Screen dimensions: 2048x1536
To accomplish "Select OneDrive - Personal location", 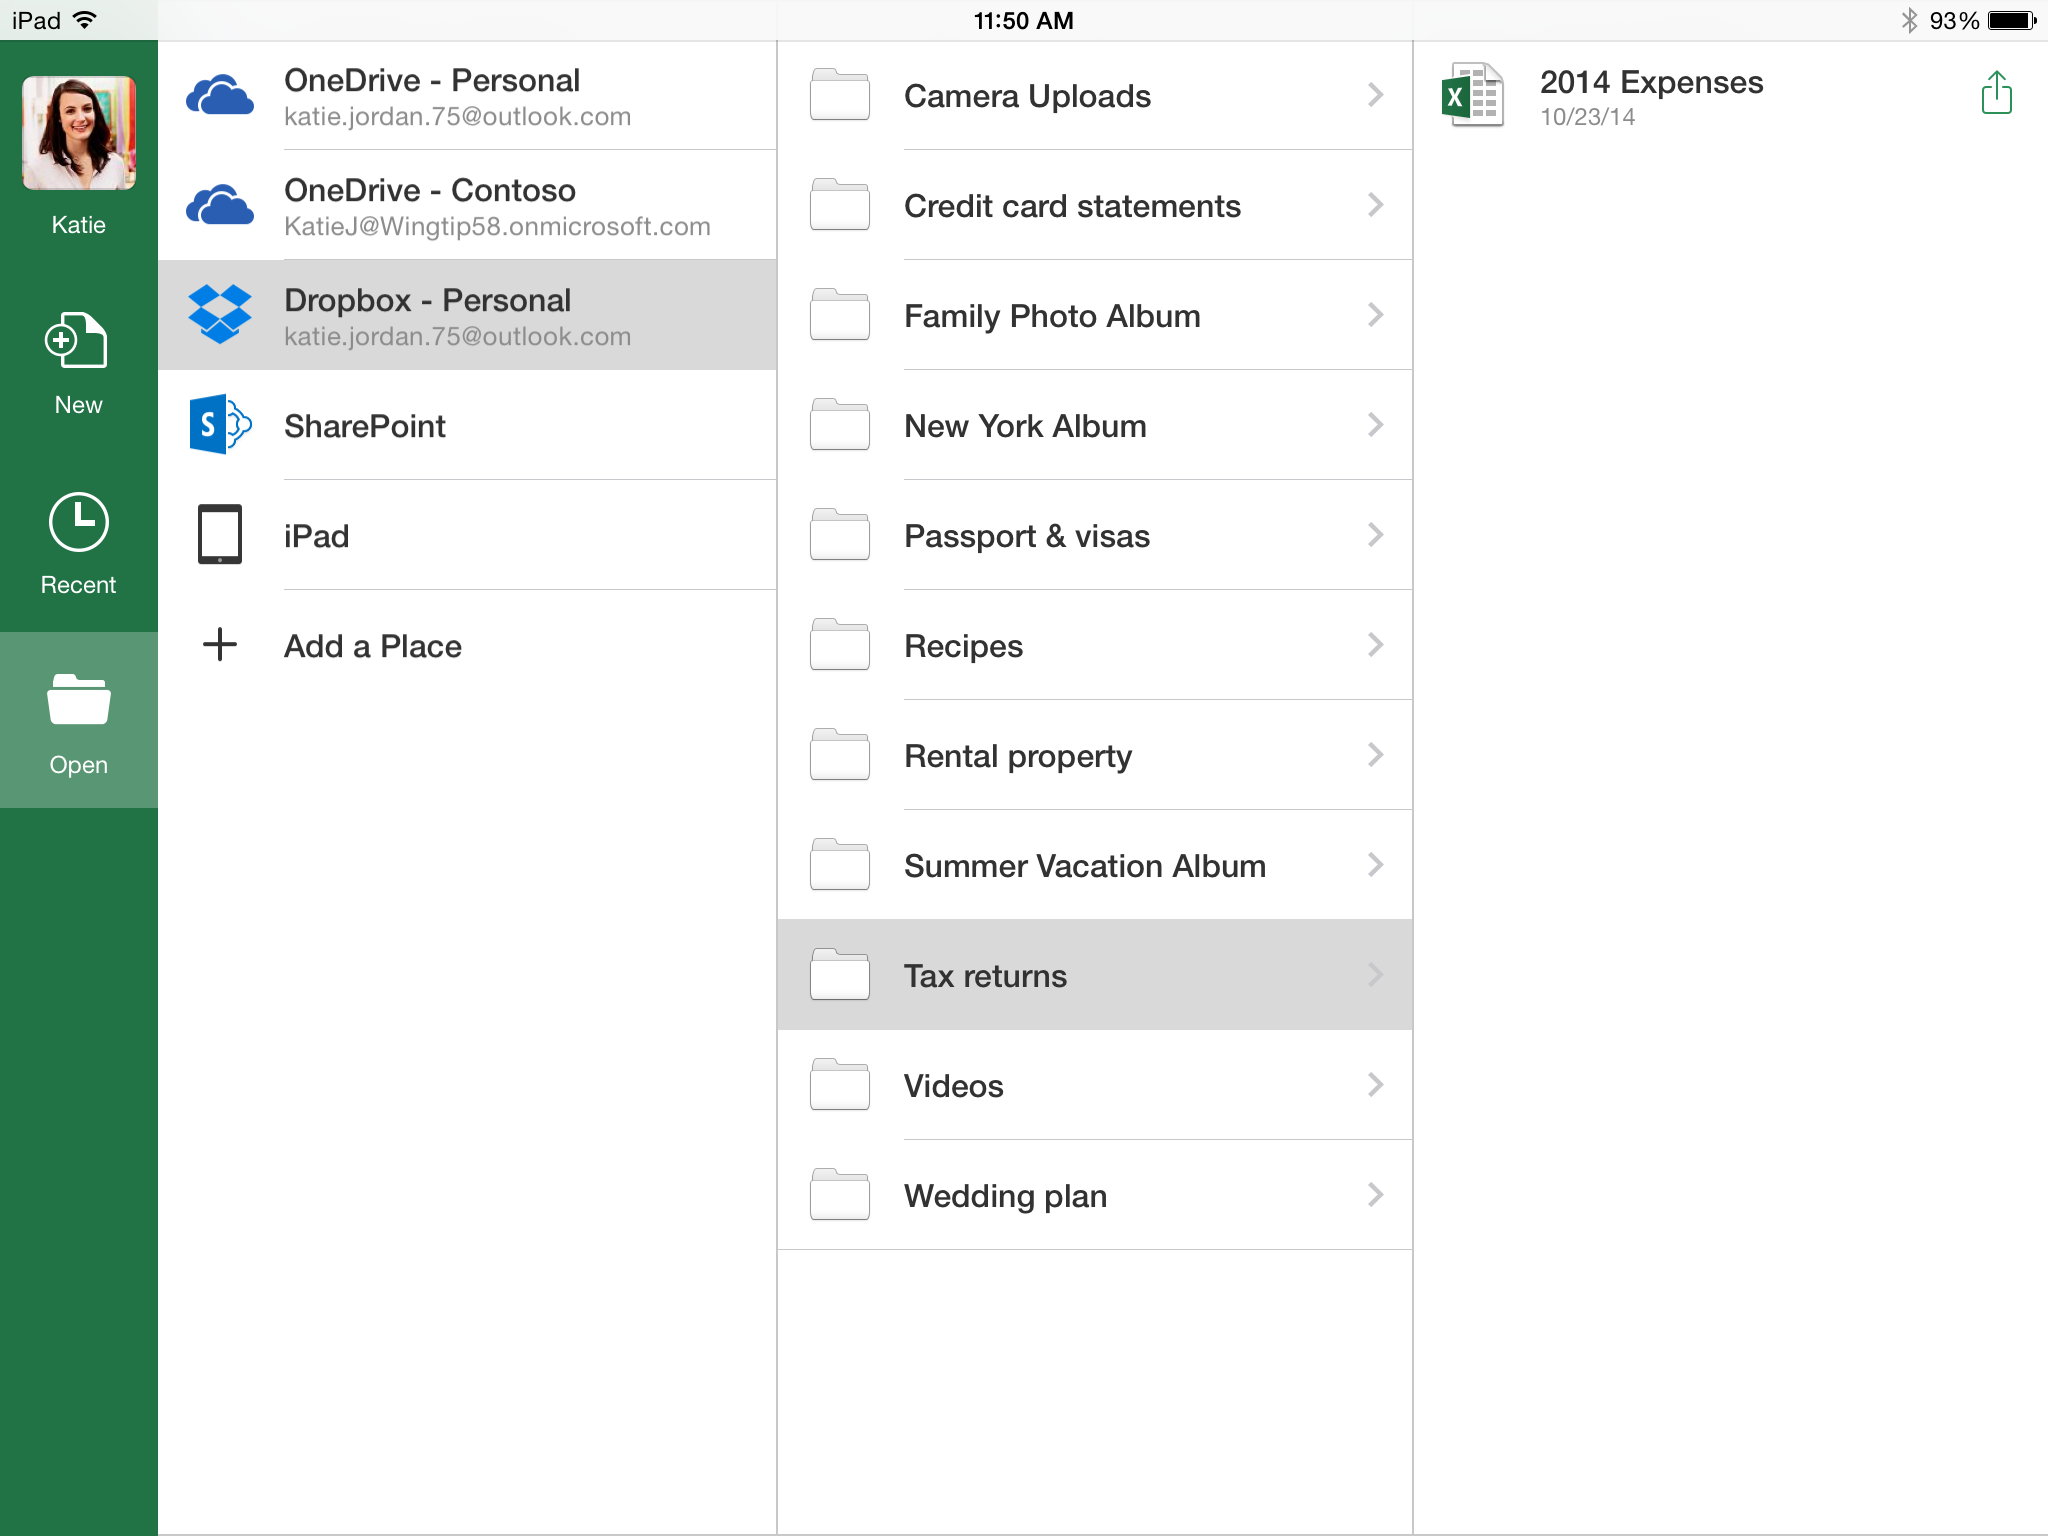I will point(467,95).
